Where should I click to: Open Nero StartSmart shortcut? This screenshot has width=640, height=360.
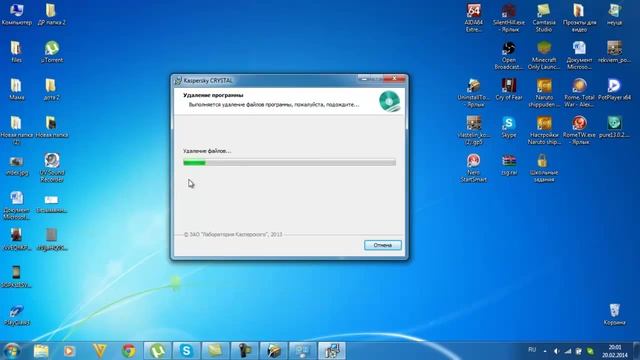[x=473, y=168]
